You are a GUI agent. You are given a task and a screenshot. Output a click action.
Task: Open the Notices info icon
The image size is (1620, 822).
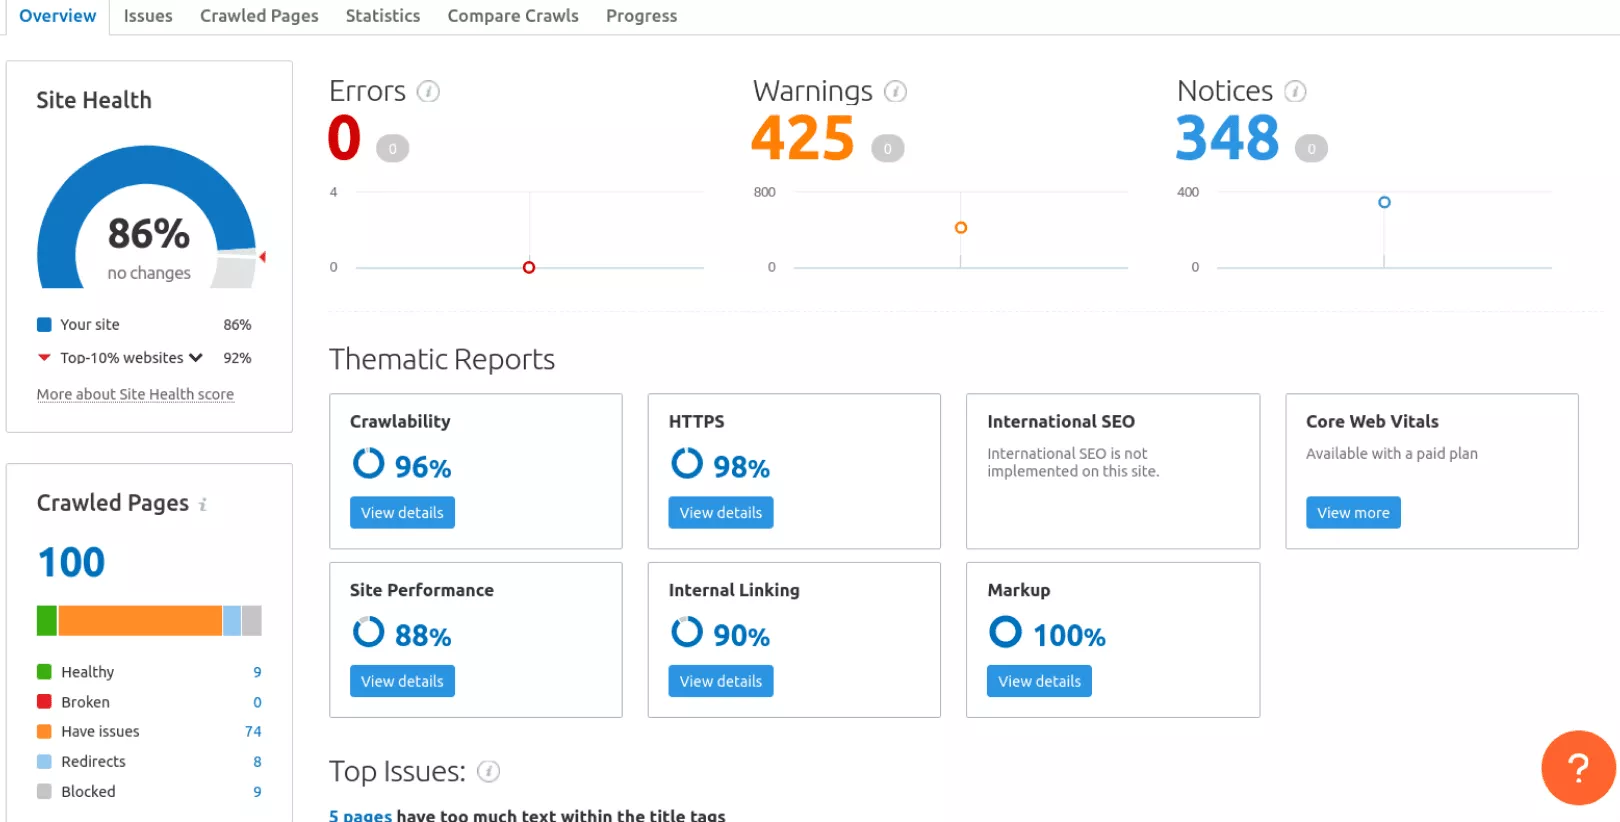[x=1295, y=92]
